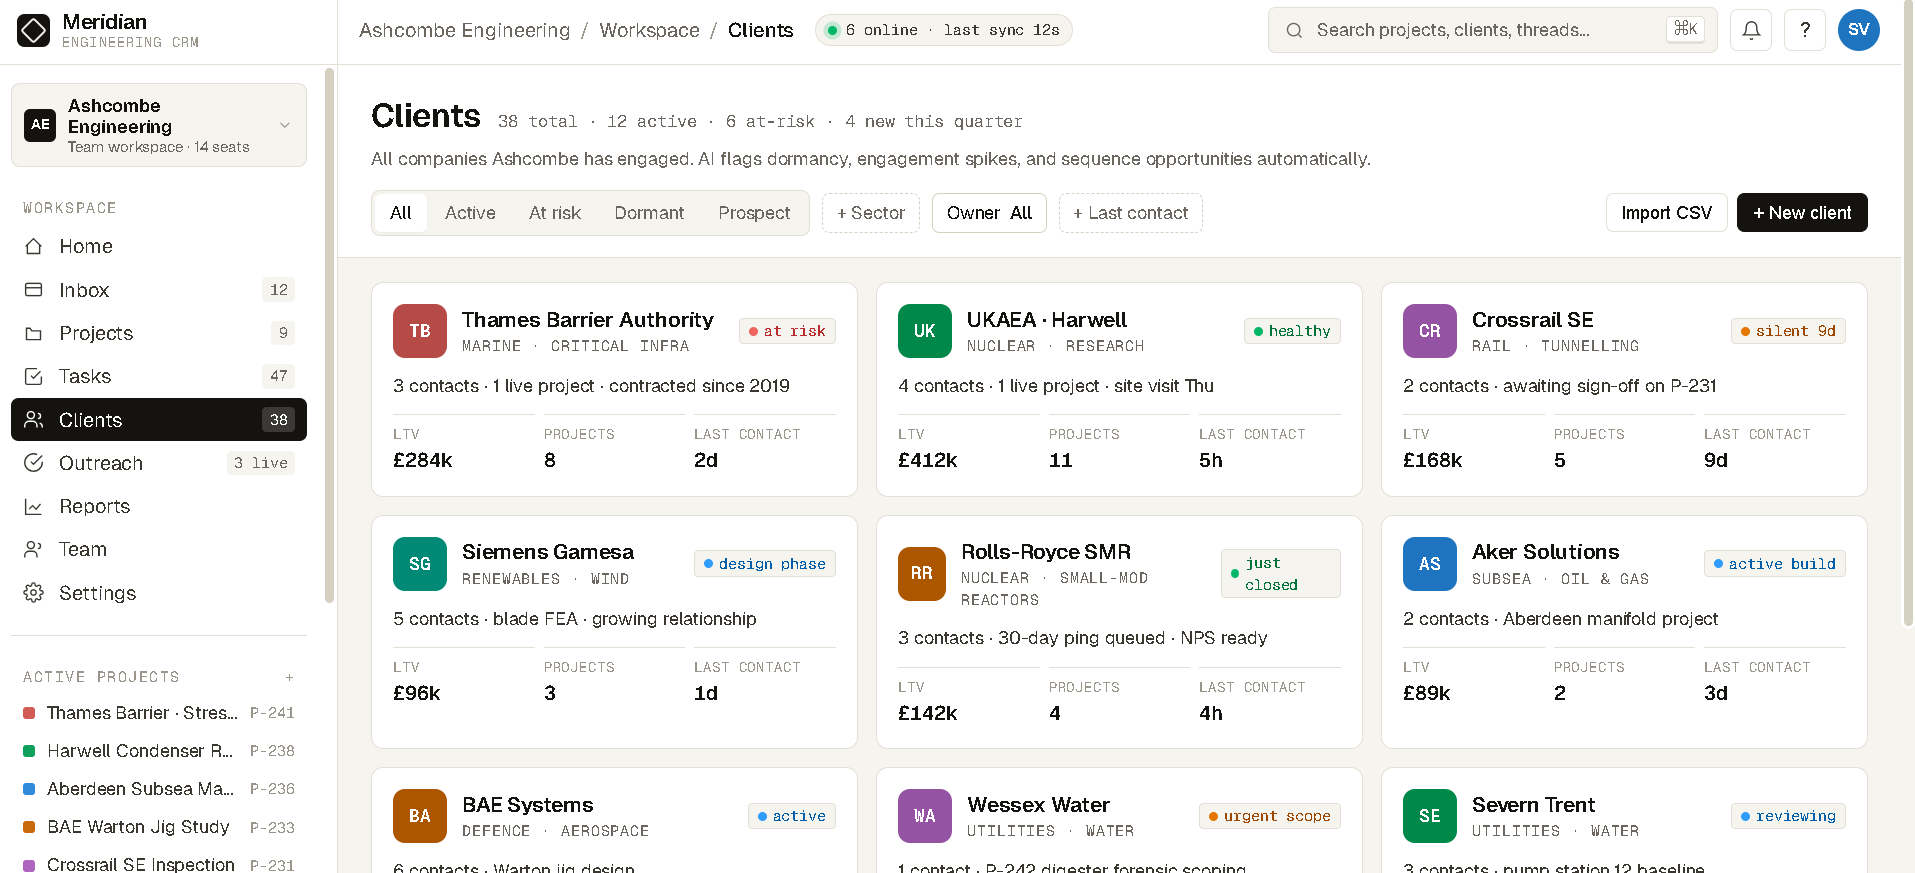Screen dimensions: 1915x873
Task: Click reviewing badge on Severn Trent
Action: [1788, 816]
